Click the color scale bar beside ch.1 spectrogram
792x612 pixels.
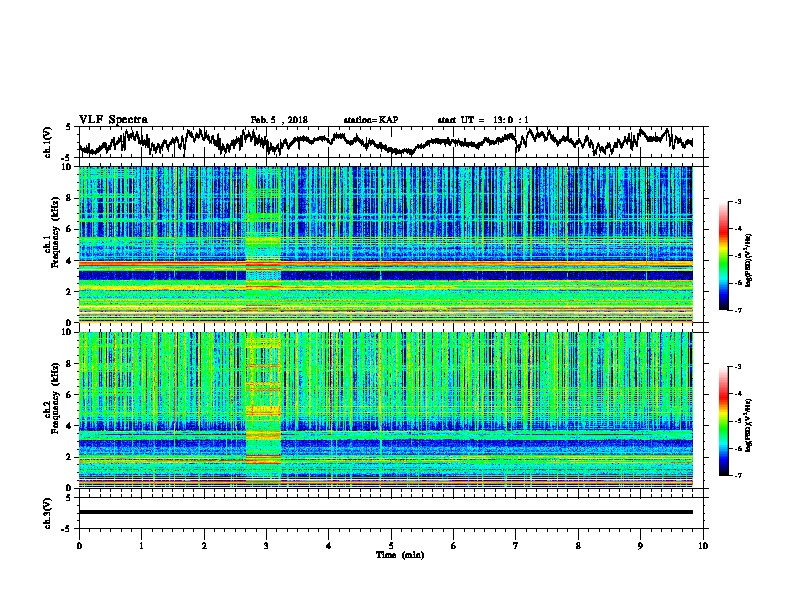[724, 256]
